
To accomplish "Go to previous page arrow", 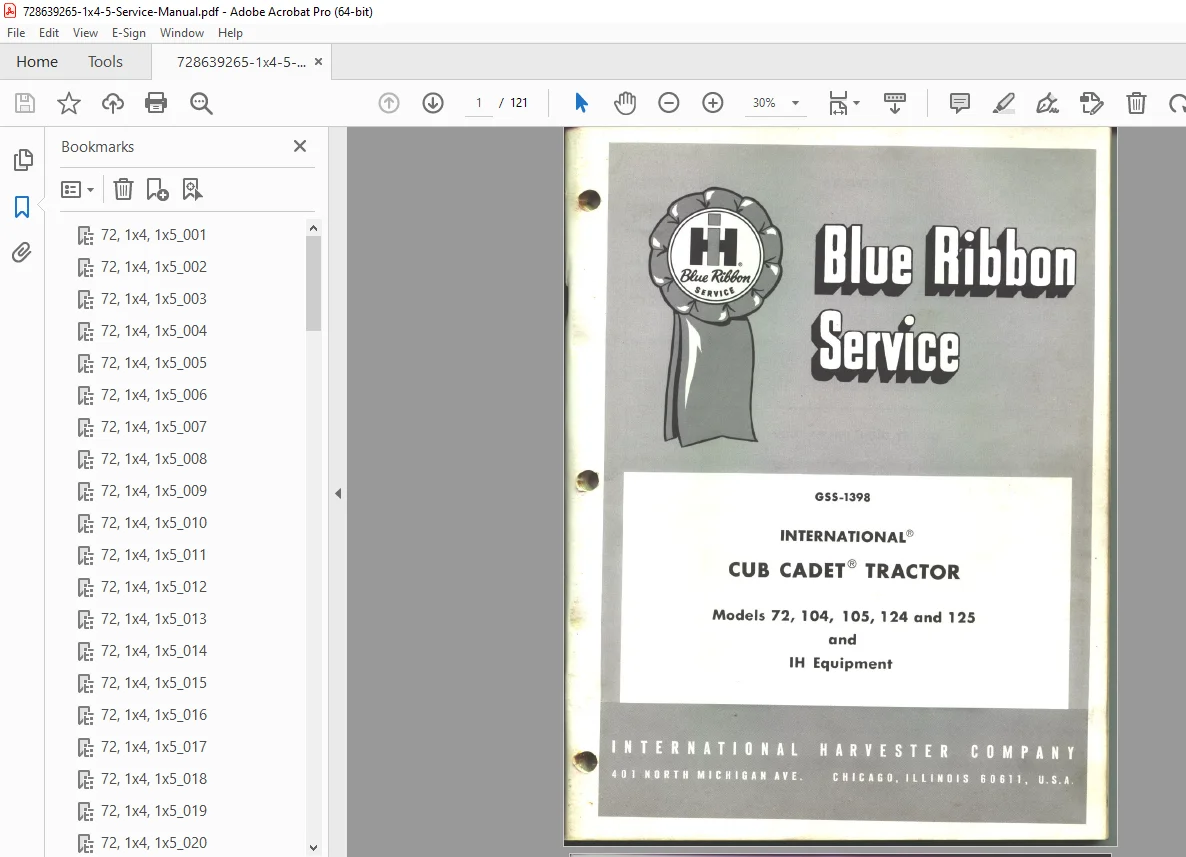I will click(389, 103).
